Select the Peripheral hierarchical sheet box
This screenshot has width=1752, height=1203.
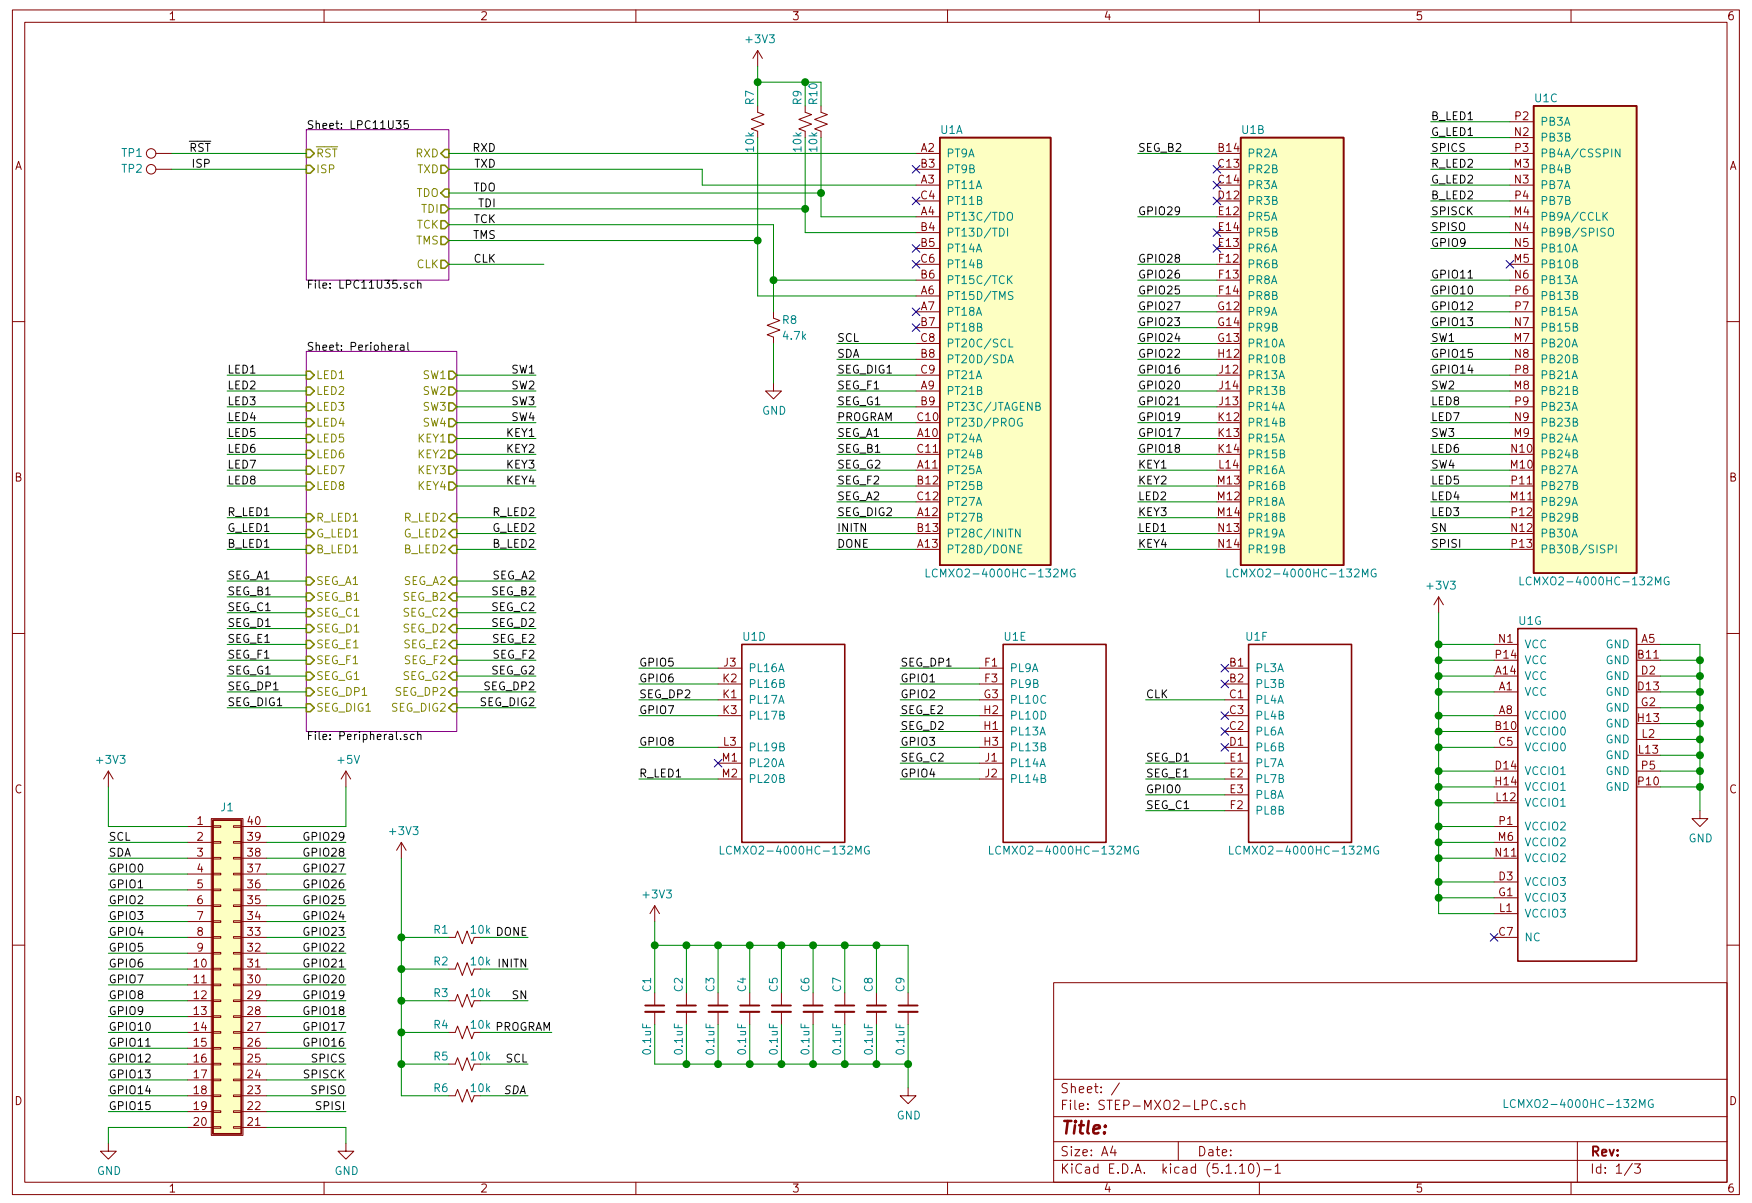click(x=381, y=541)
